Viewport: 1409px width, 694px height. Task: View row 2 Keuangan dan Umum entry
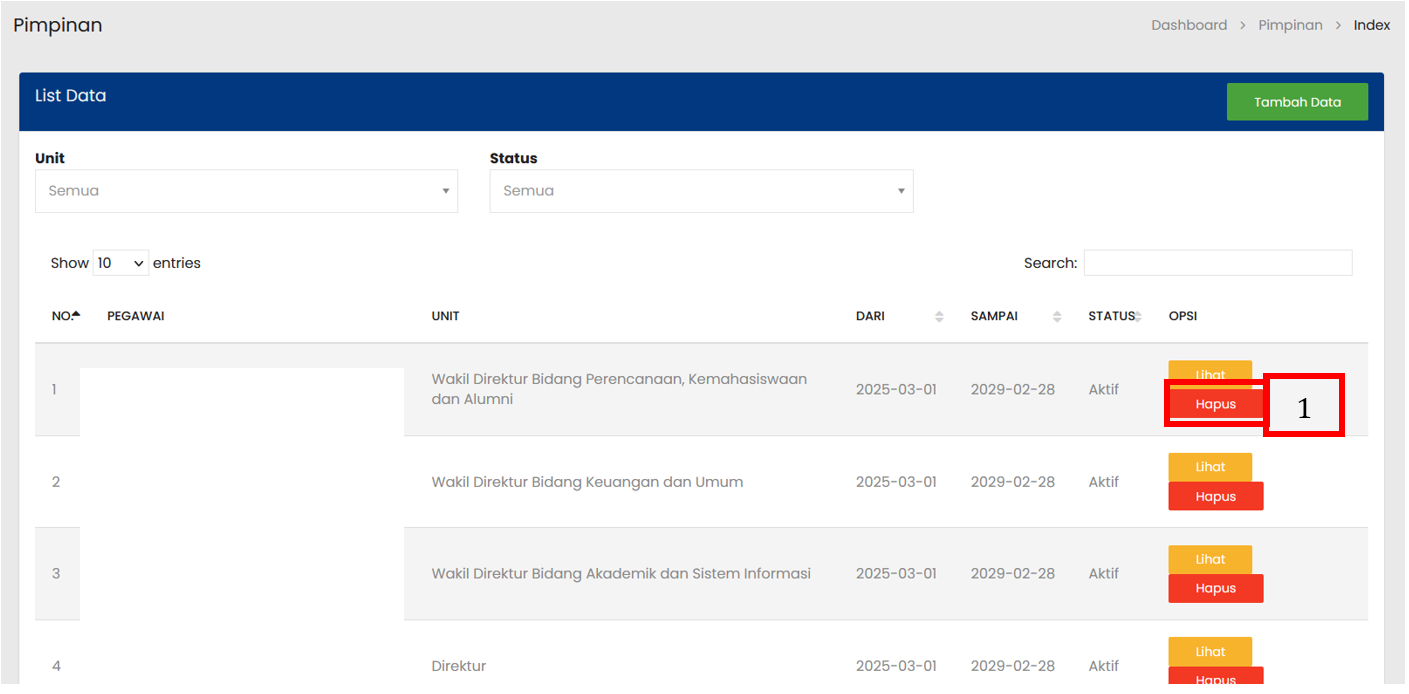pyautogui.click(x=1210, y=467)
